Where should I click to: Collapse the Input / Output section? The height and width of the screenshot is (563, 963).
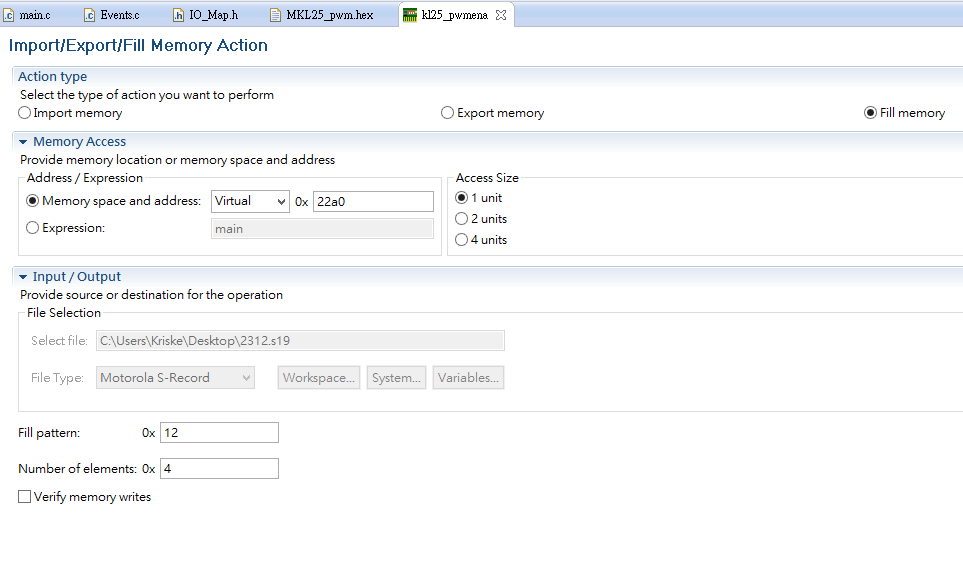23,277
